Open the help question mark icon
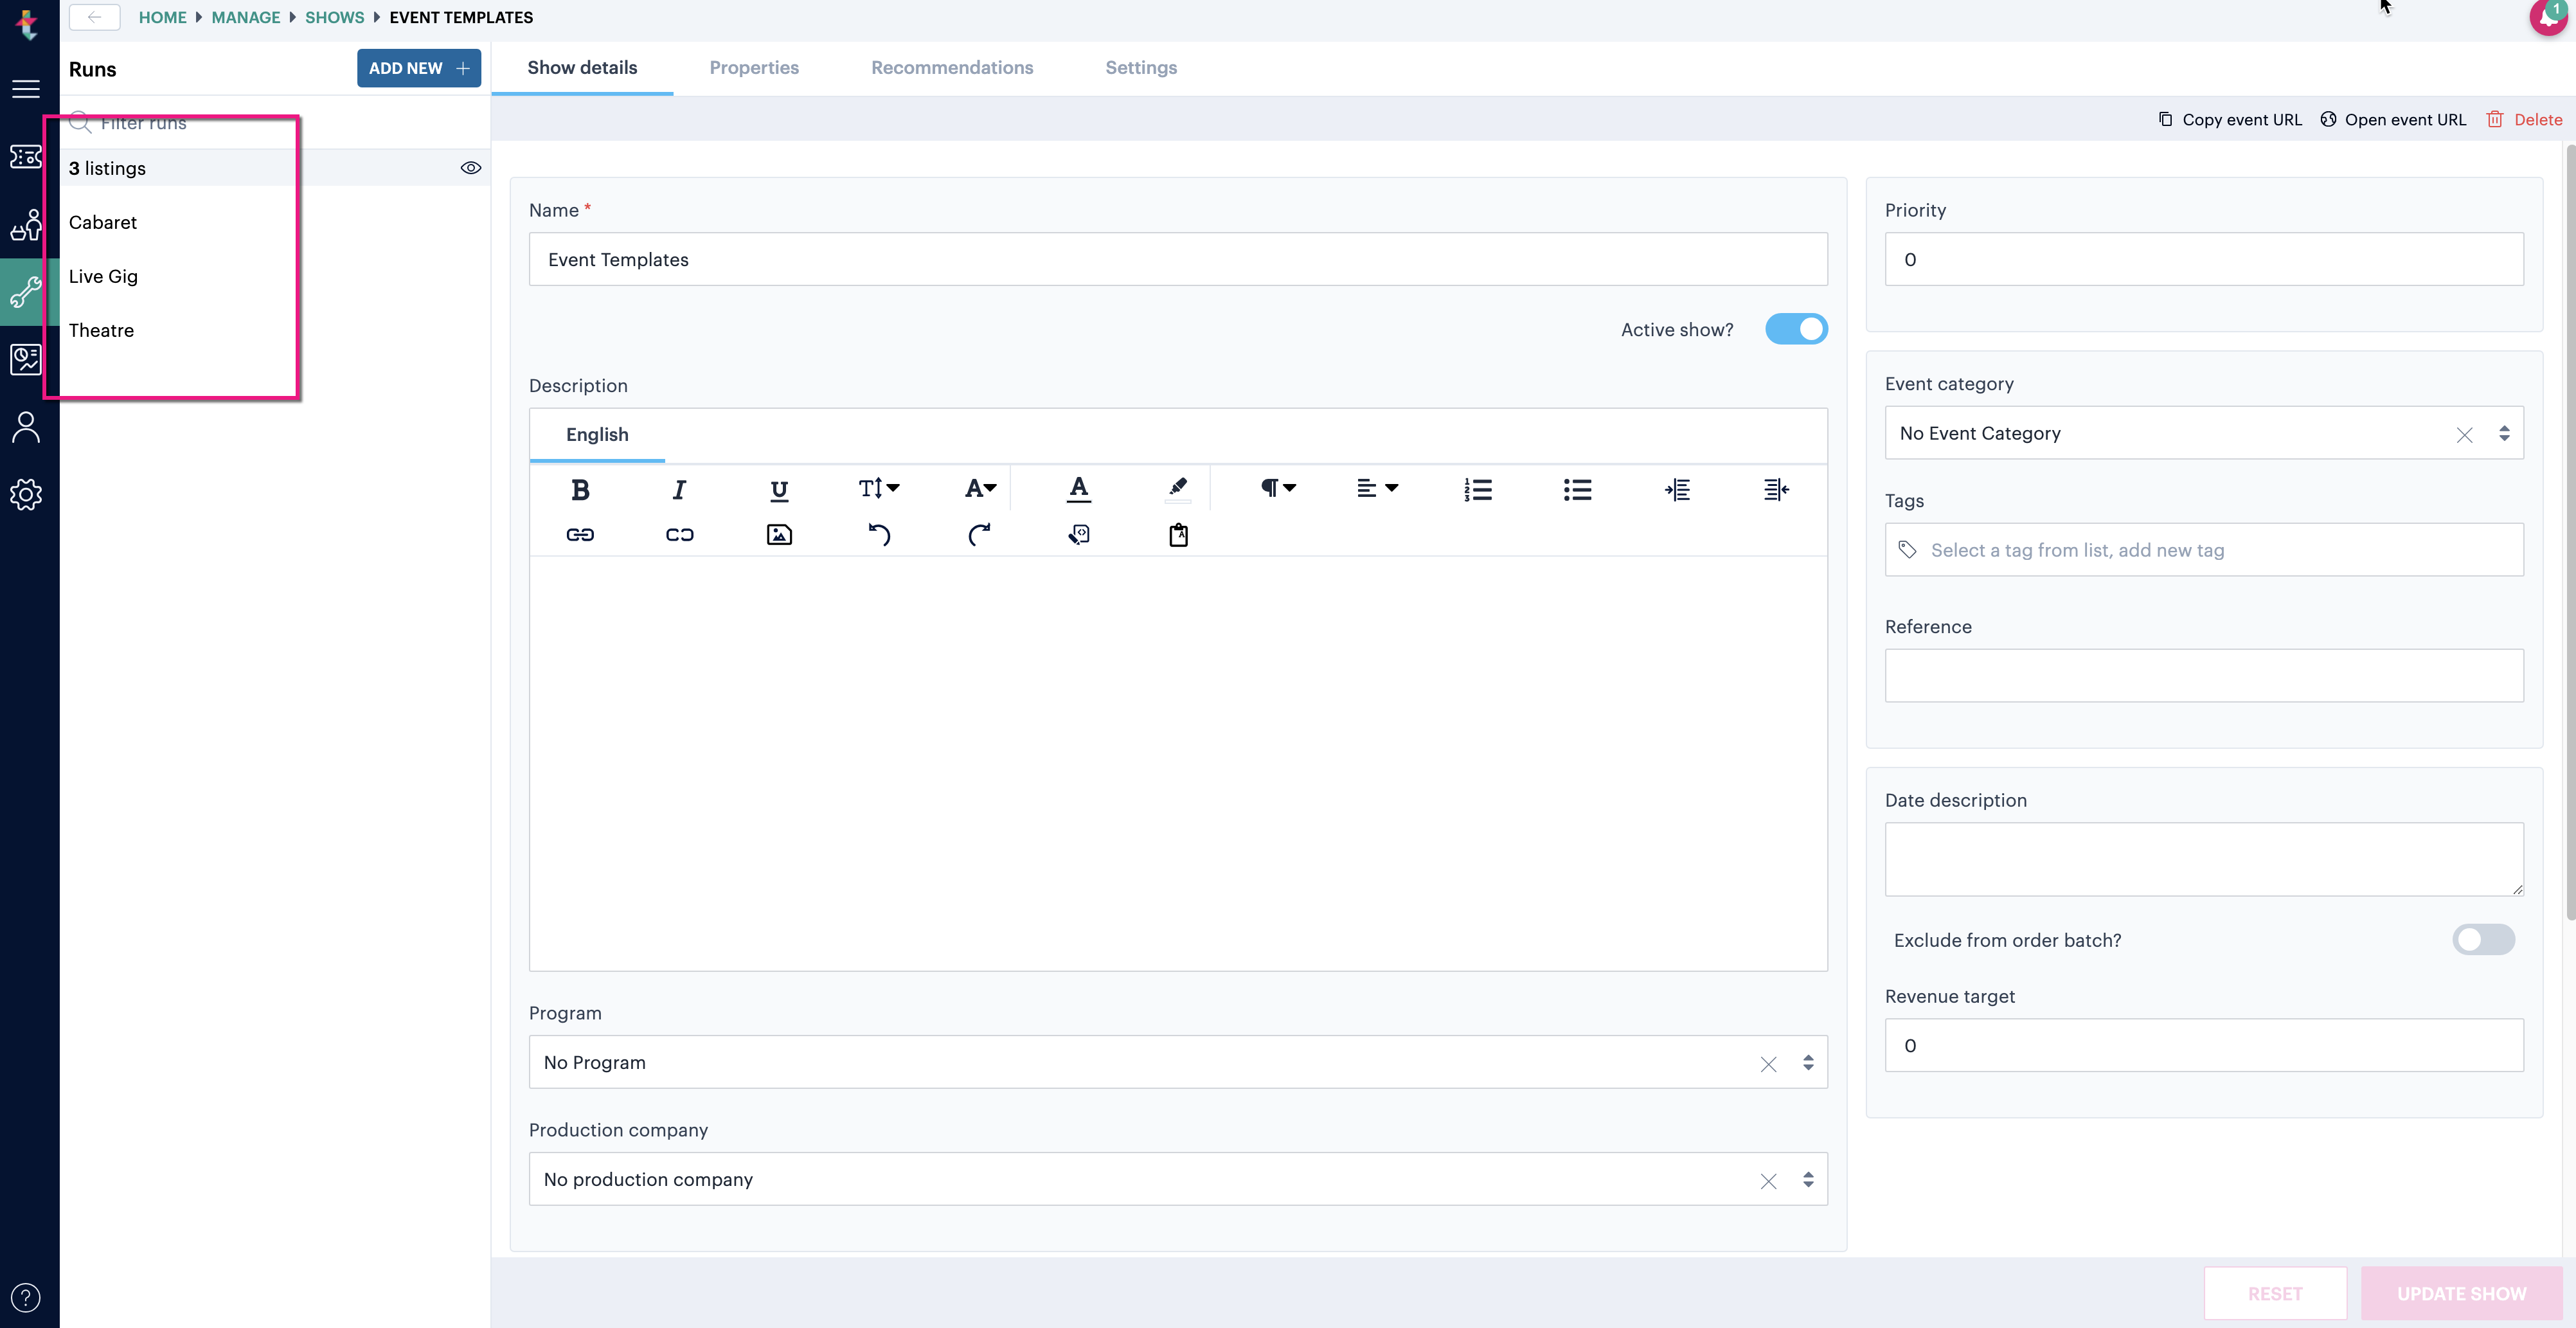 click(x=26, y=1297)
